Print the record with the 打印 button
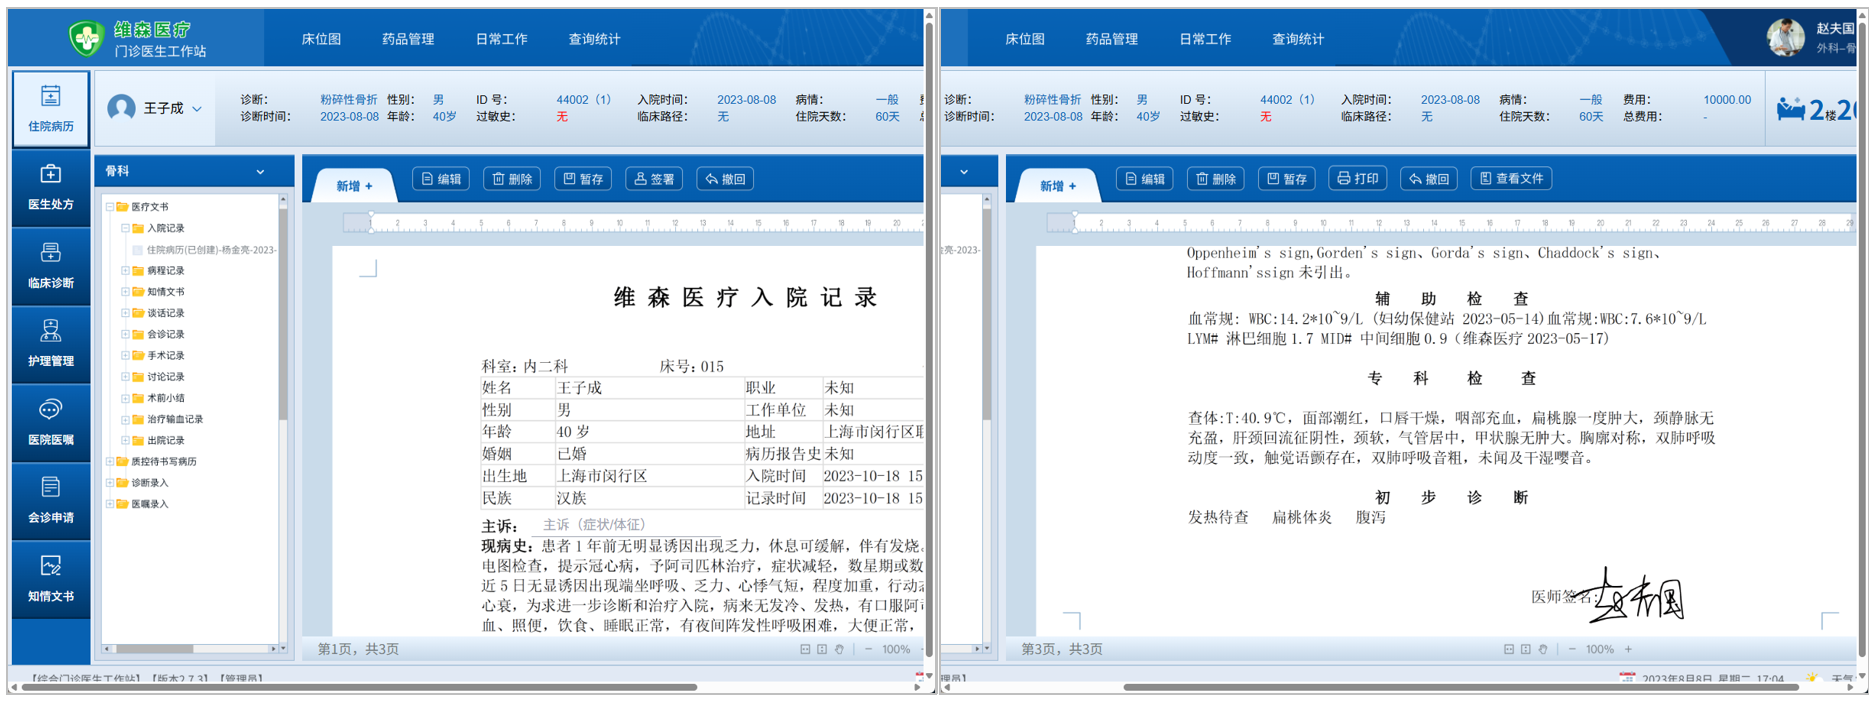This screenshot has width=1876, height=701. (x=1357, y=179)
